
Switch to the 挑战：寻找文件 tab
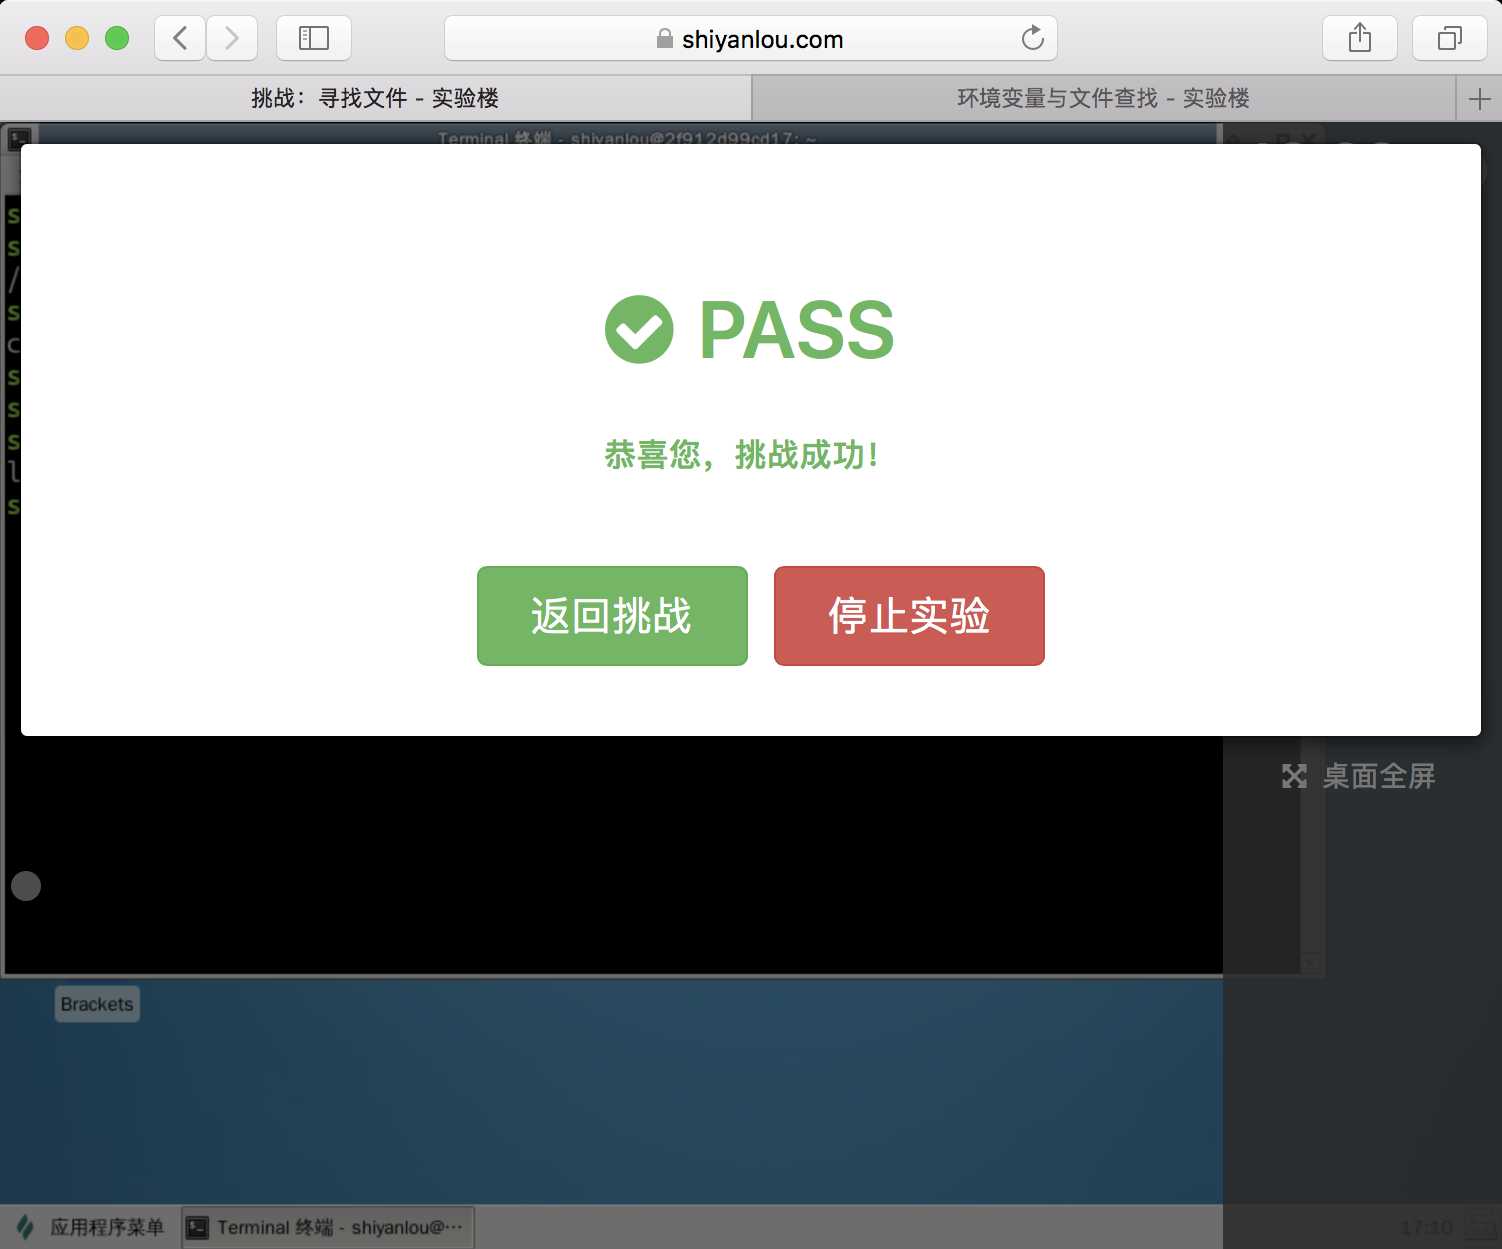click(x=375, y=99)
